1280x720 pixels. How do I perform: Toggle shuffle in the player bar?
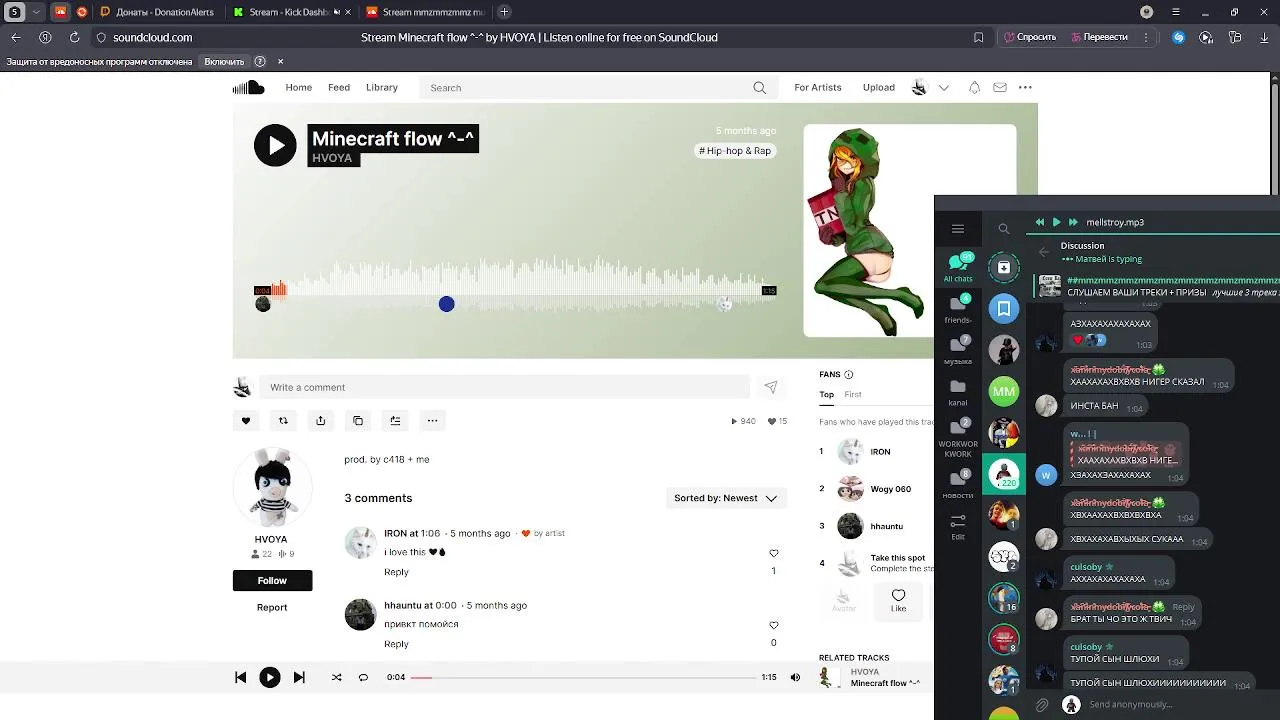click(x=336, y=677)
